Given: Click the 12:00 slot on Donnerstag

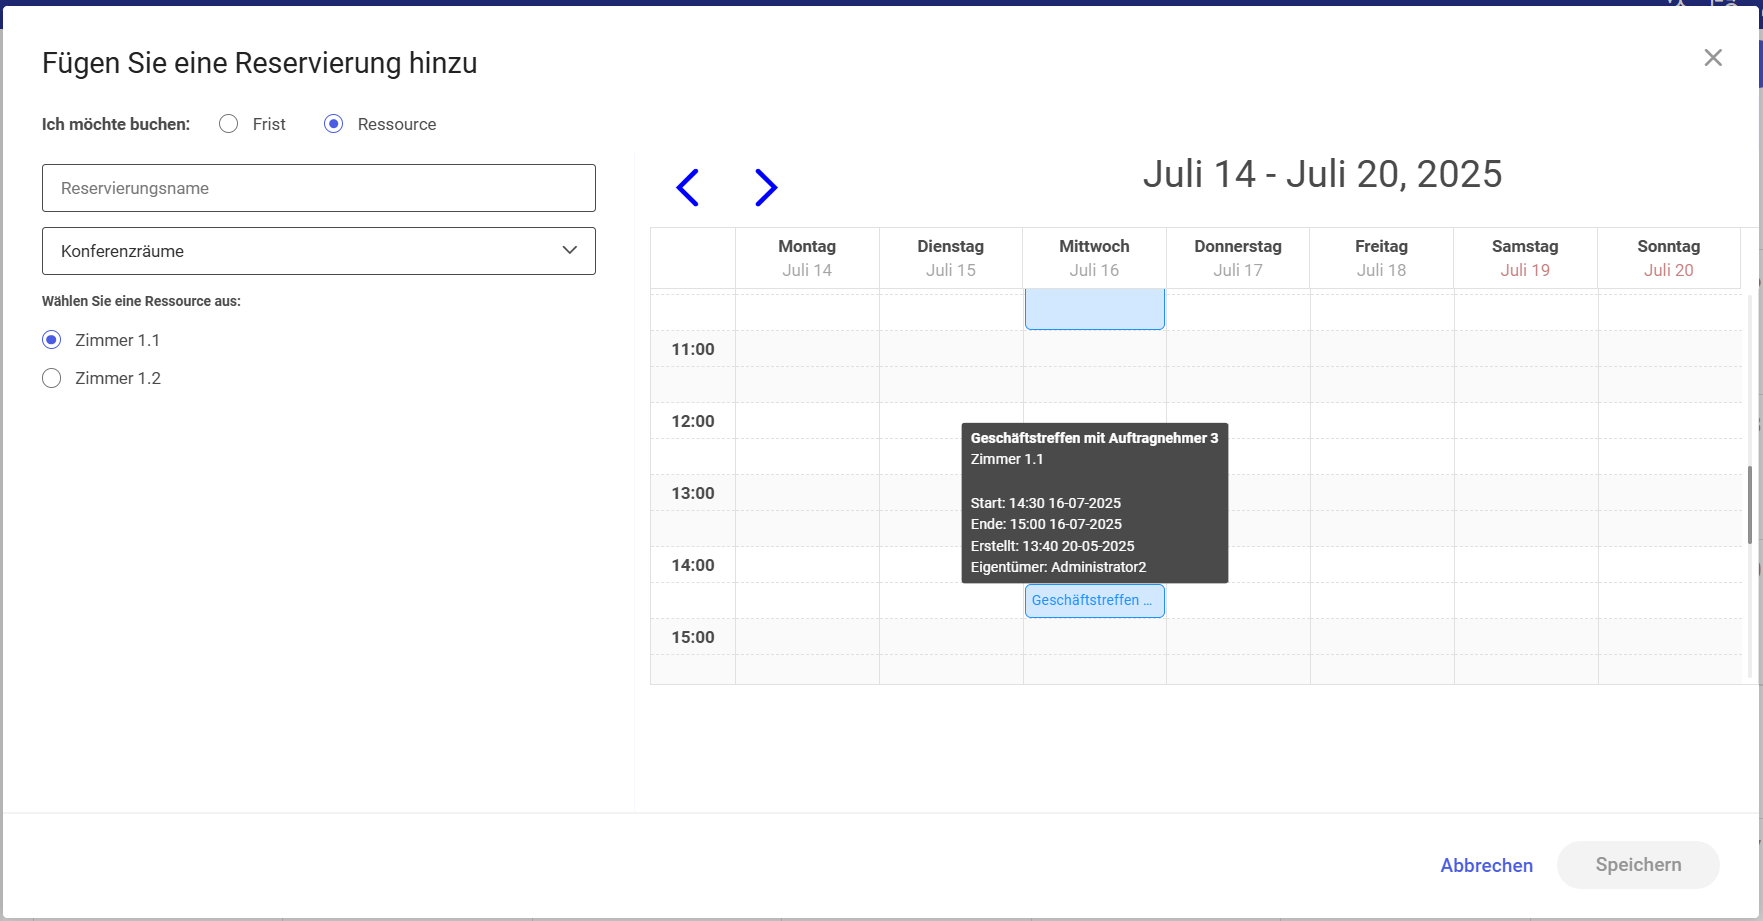Looking at the screenshot, I should coord(1238,421).
